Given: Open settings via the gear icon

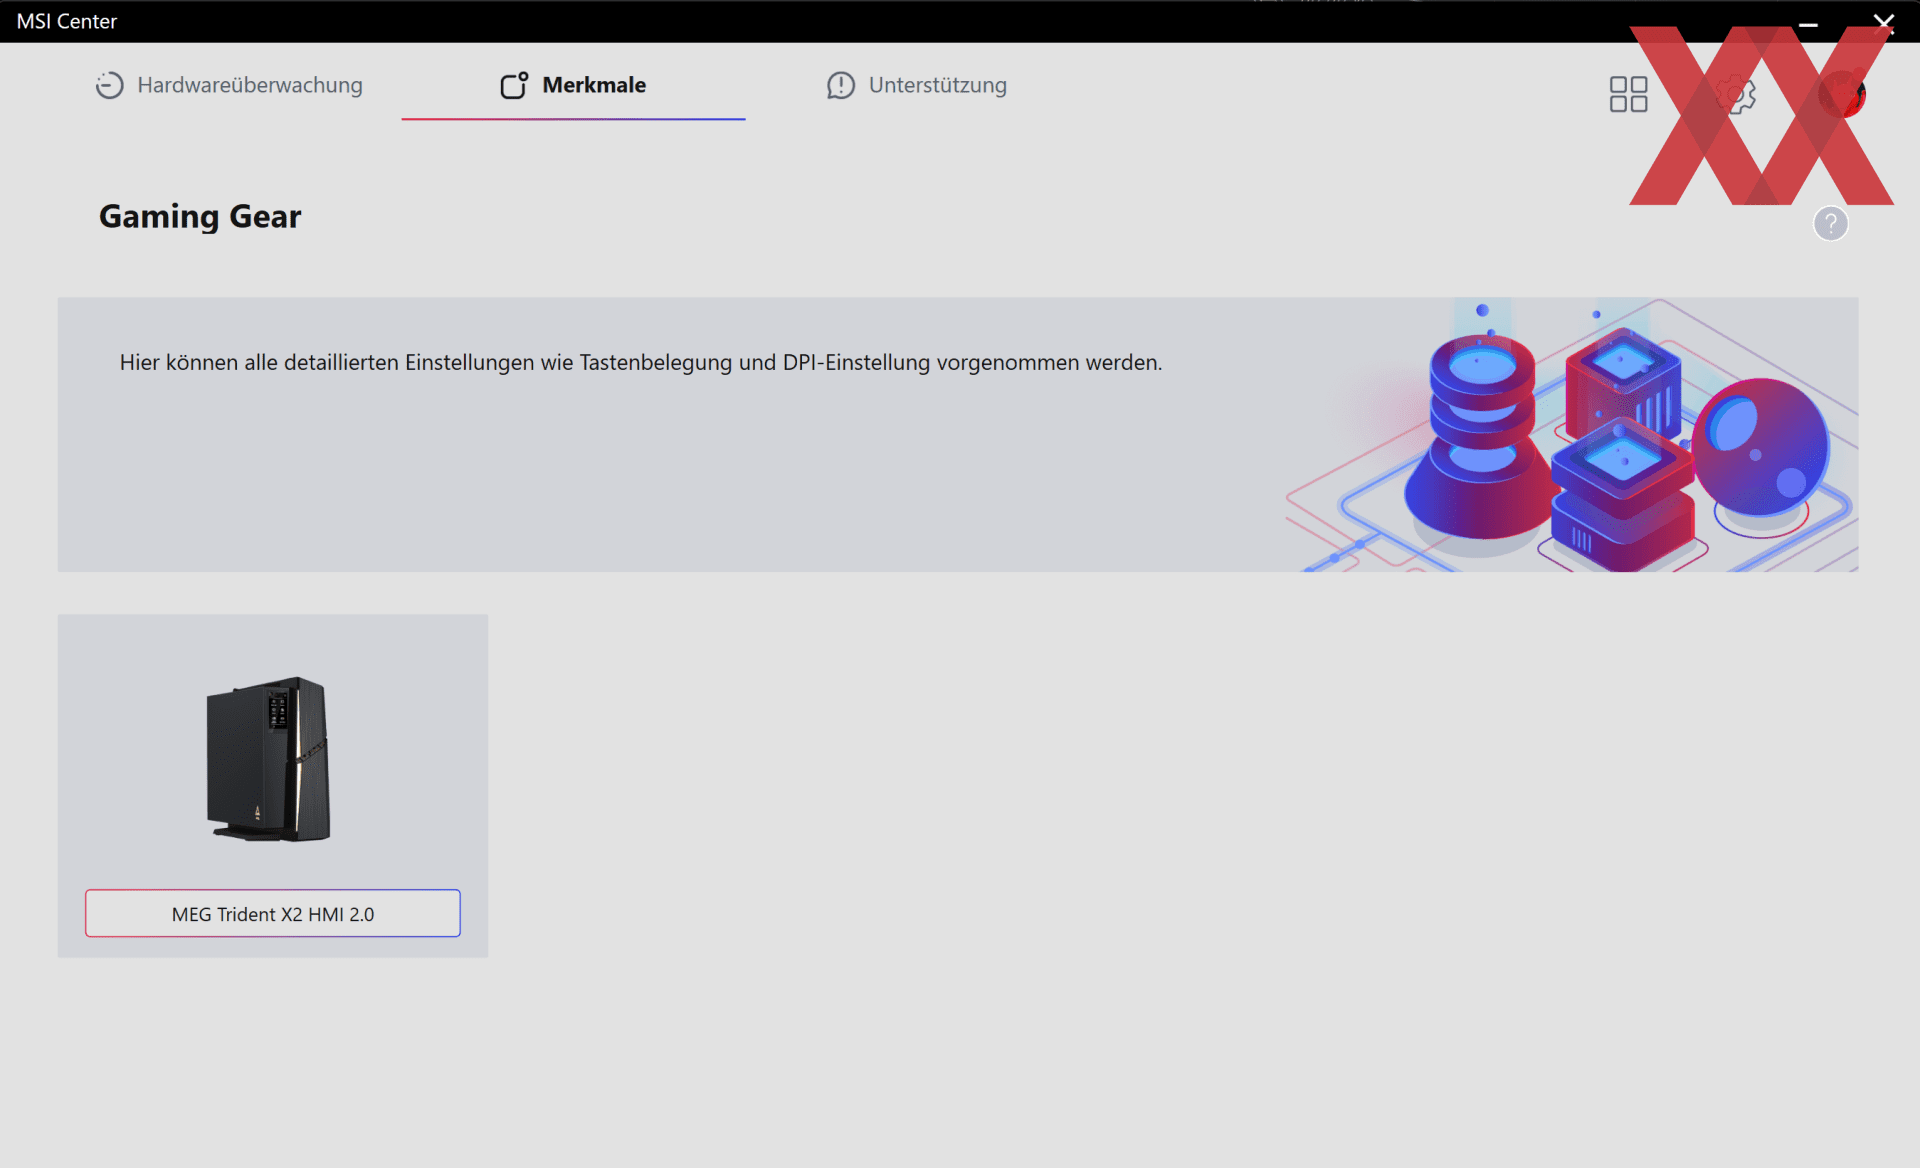Looking at the screenshot, I should click(x=1736, y=94).
